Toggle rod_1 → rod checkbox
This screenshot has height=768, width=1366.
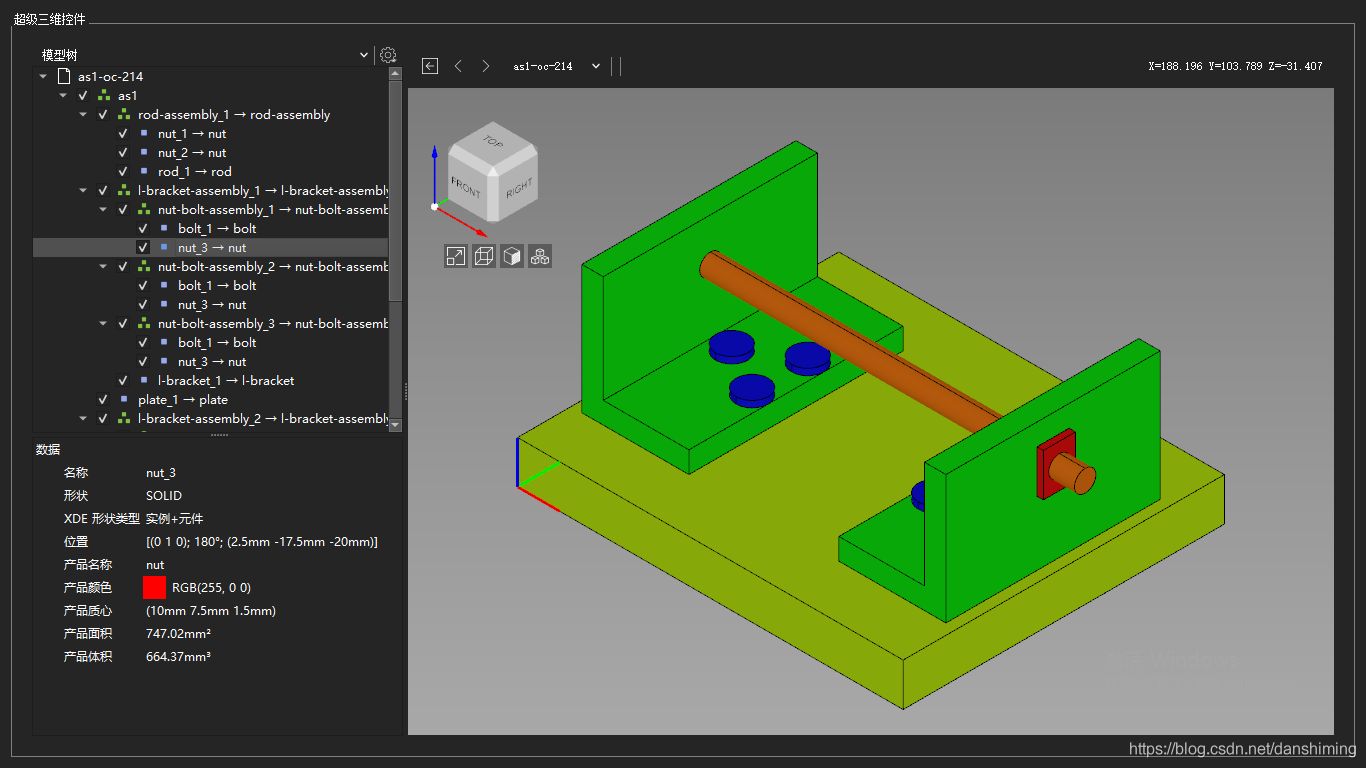point(123,172)
